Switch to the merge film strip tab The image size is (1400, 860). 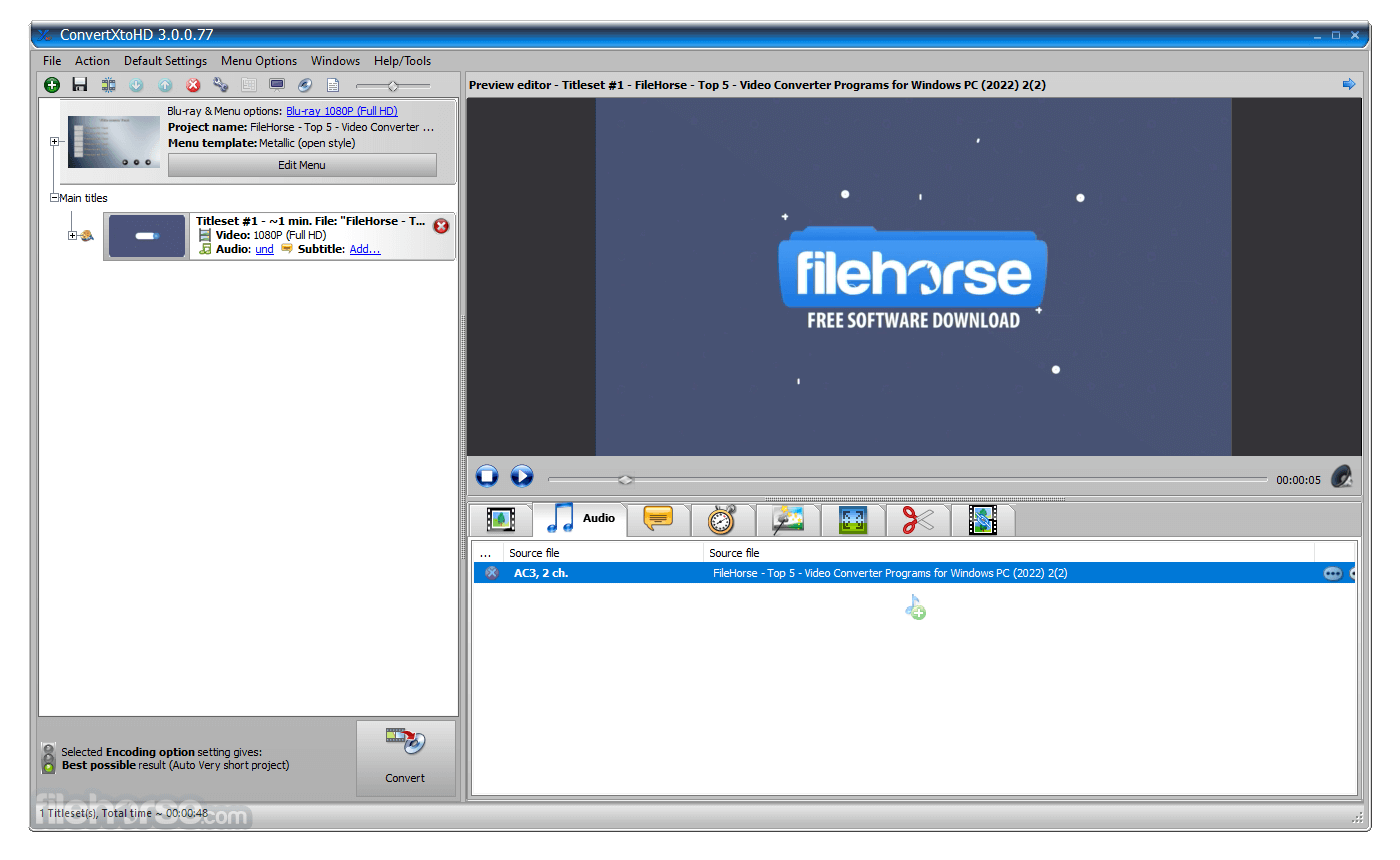coord(983,519)
